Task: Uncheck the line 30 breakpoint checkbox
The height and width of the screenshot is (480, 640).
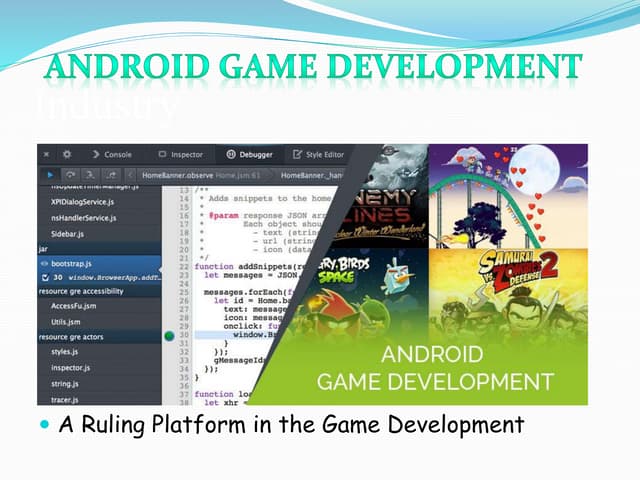Action: coord(43,276)
